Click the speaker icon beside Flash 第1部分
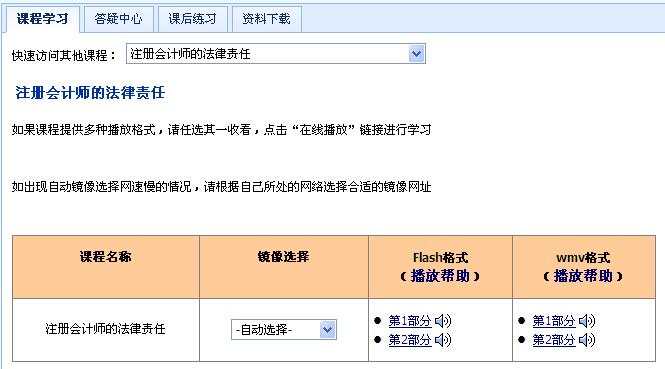Viewport: 665px width, 369px height. (443, 321)
